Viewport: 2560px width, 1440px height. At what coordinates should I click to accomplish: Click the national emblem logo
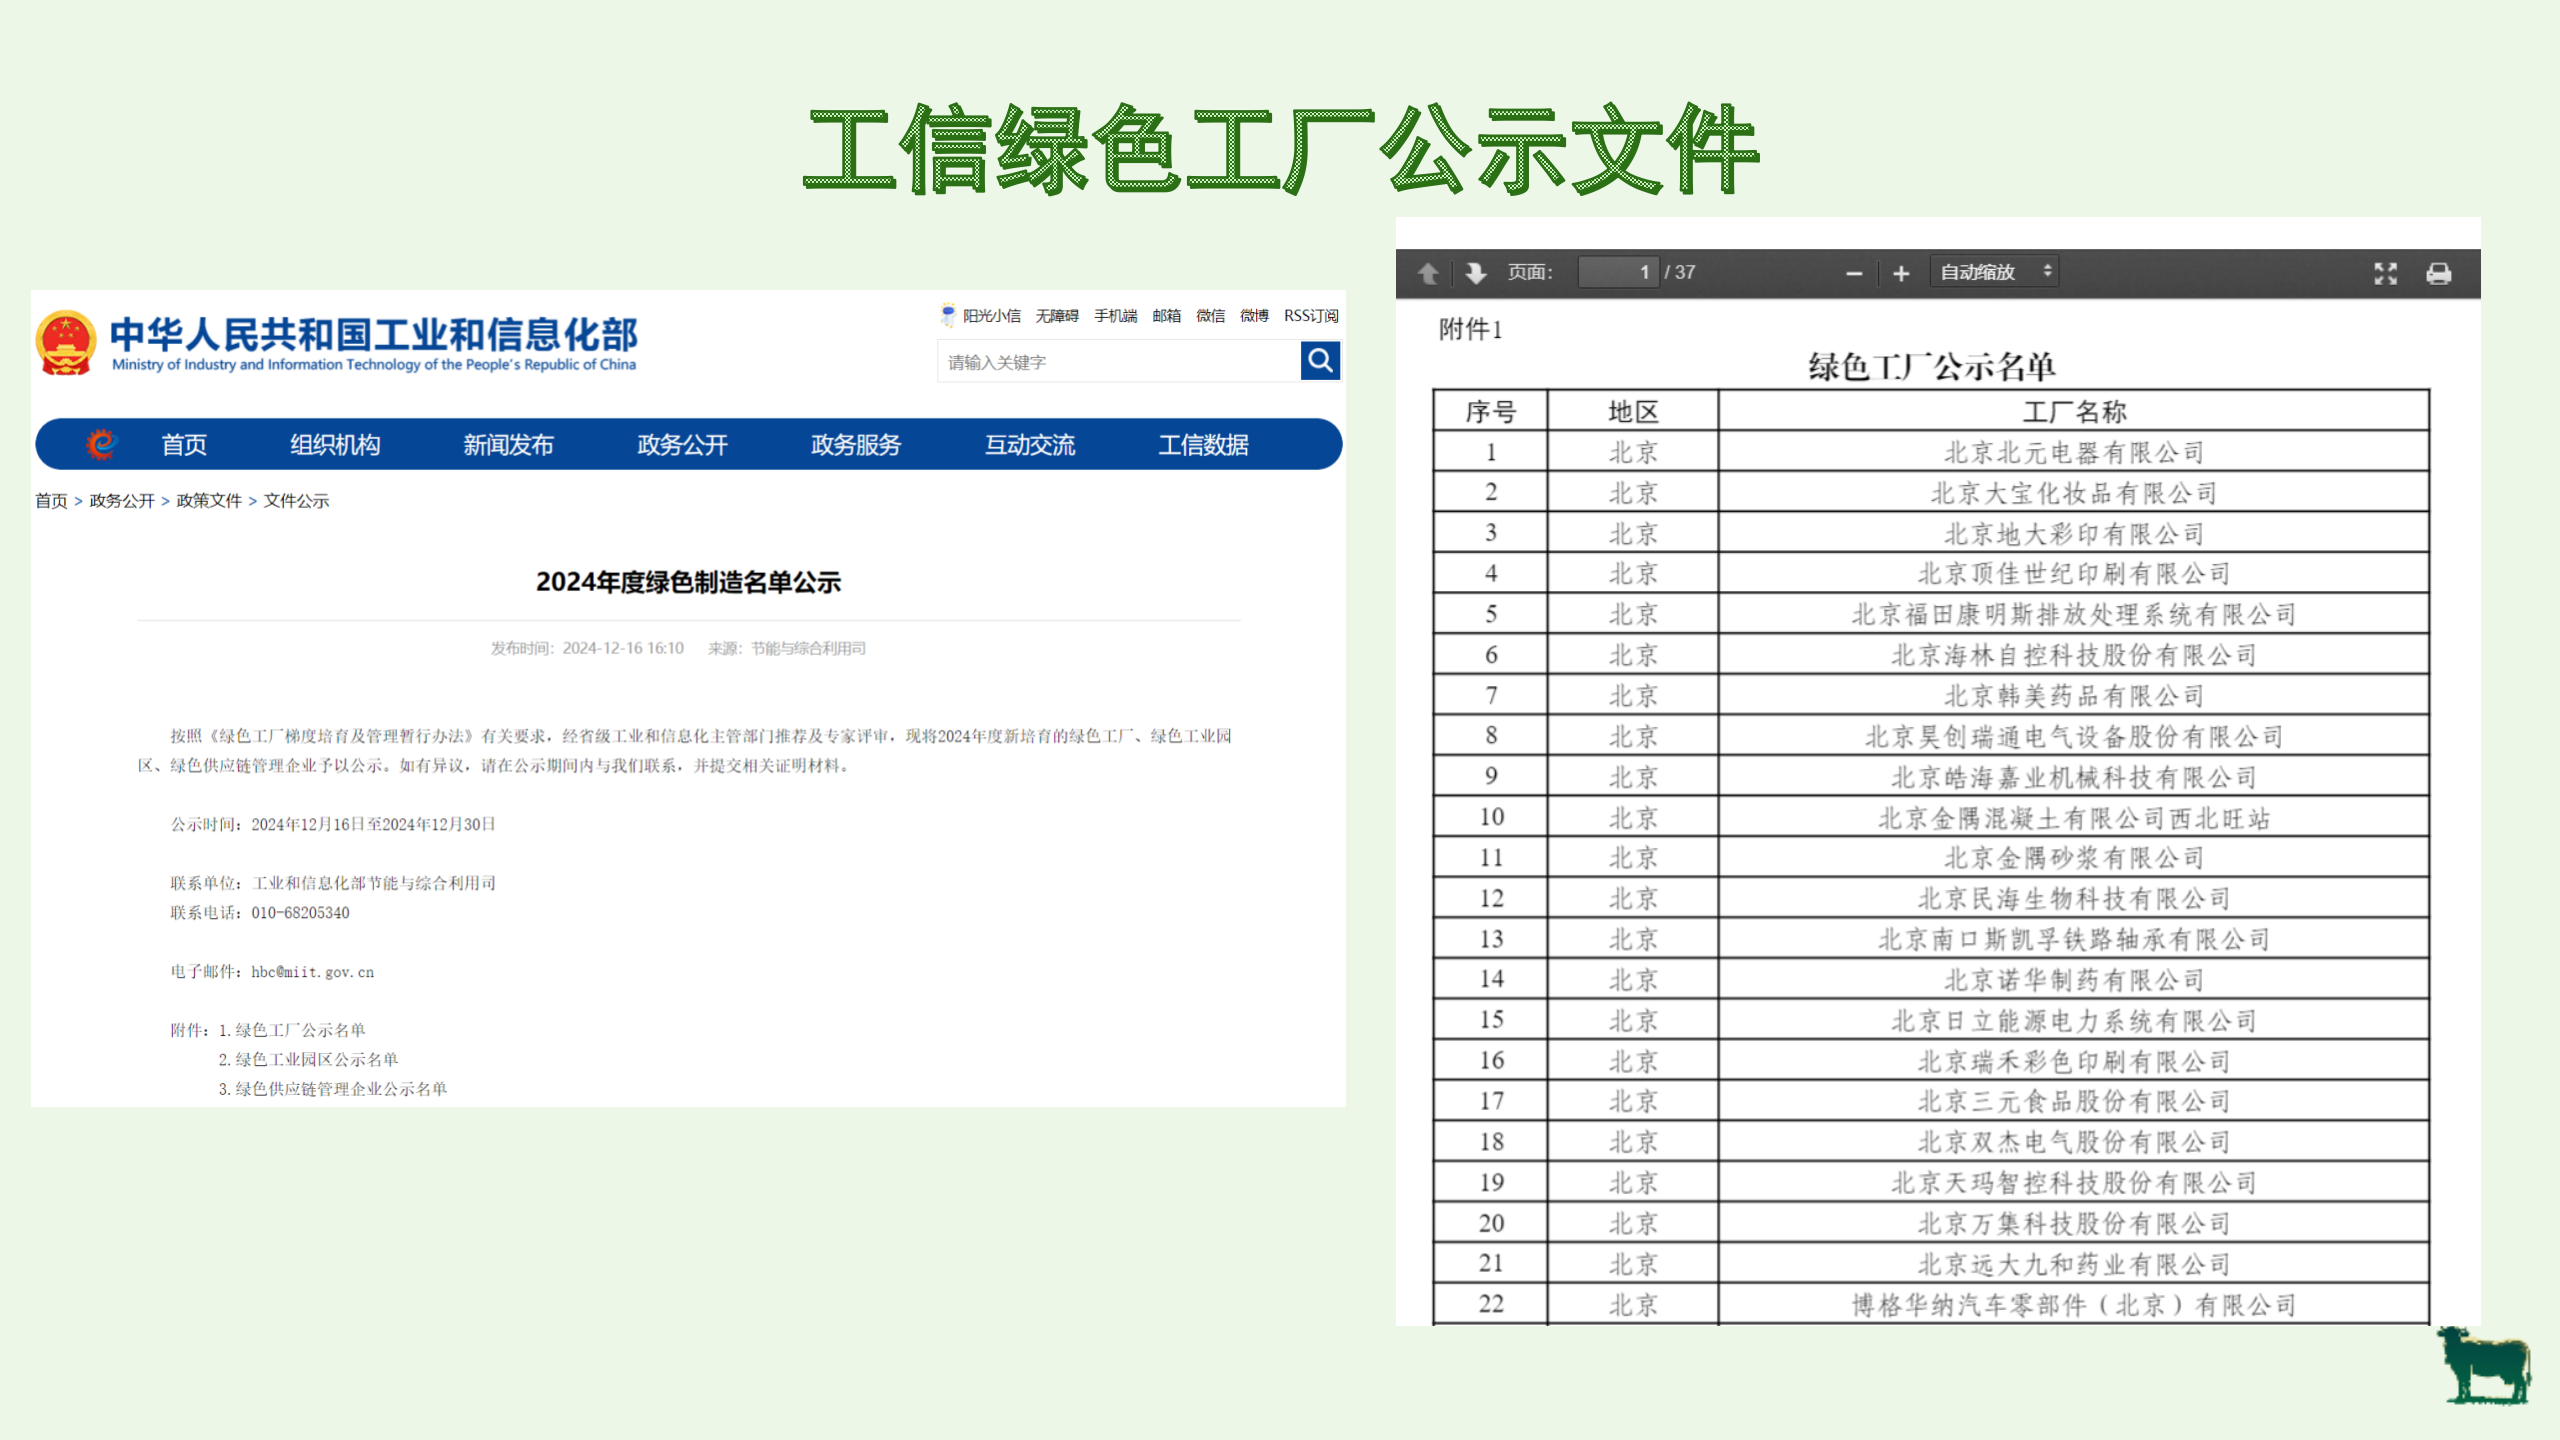coord(66,342)
